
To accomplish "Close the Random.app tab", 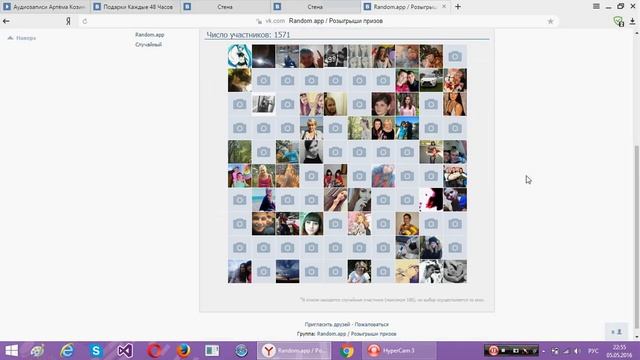I will pyautogui.click(x=444, y=7).
